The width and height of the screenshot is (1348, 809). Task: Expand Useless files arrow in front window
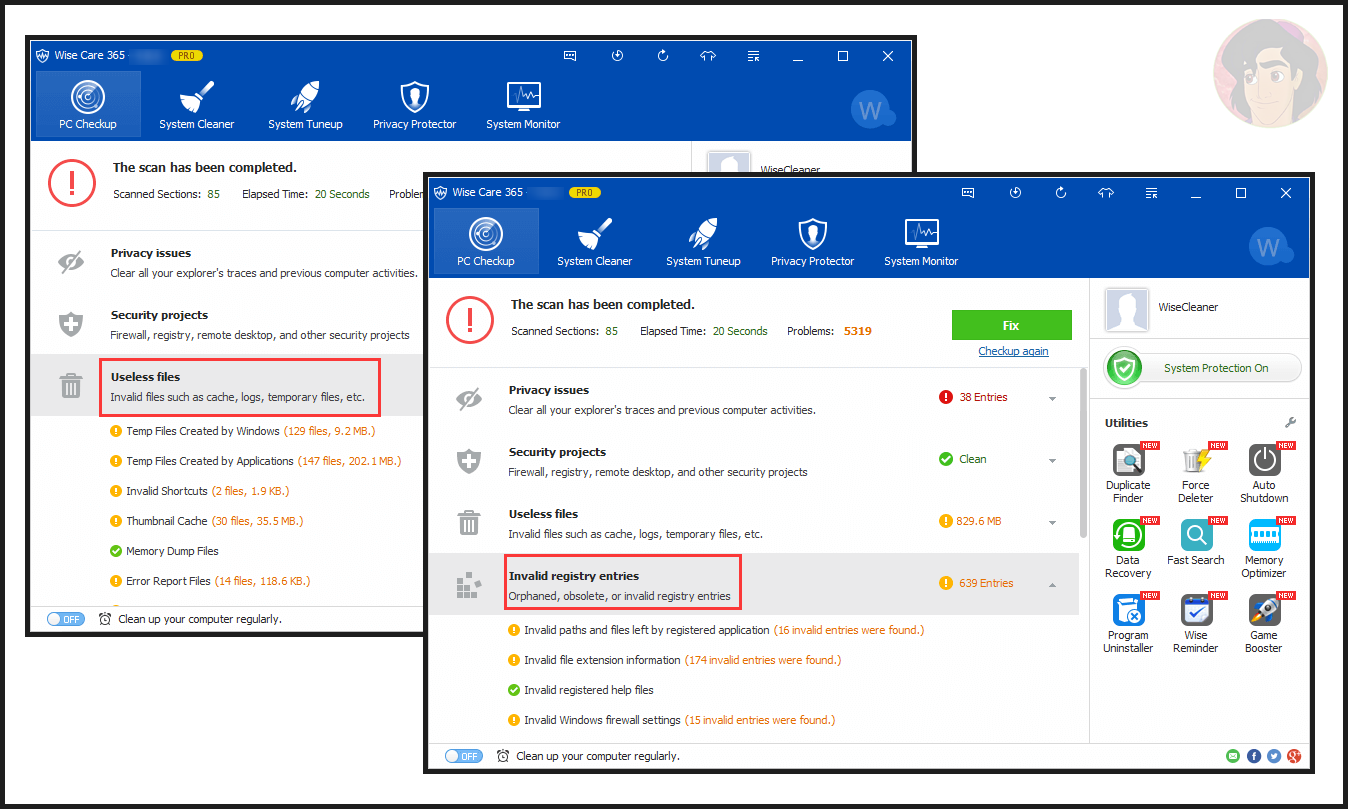point(1052,523)
